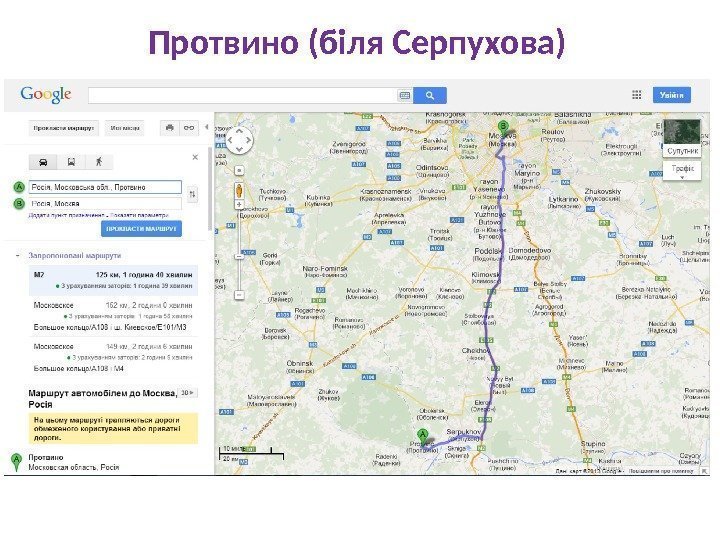720x540 pixels.
Task: Click the 3D button next to the route heading
Action: 188,393
